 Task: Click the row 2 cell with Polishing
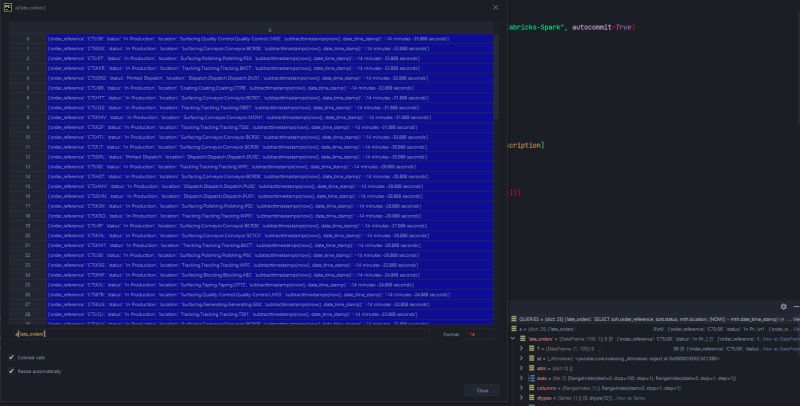(270, 58)
